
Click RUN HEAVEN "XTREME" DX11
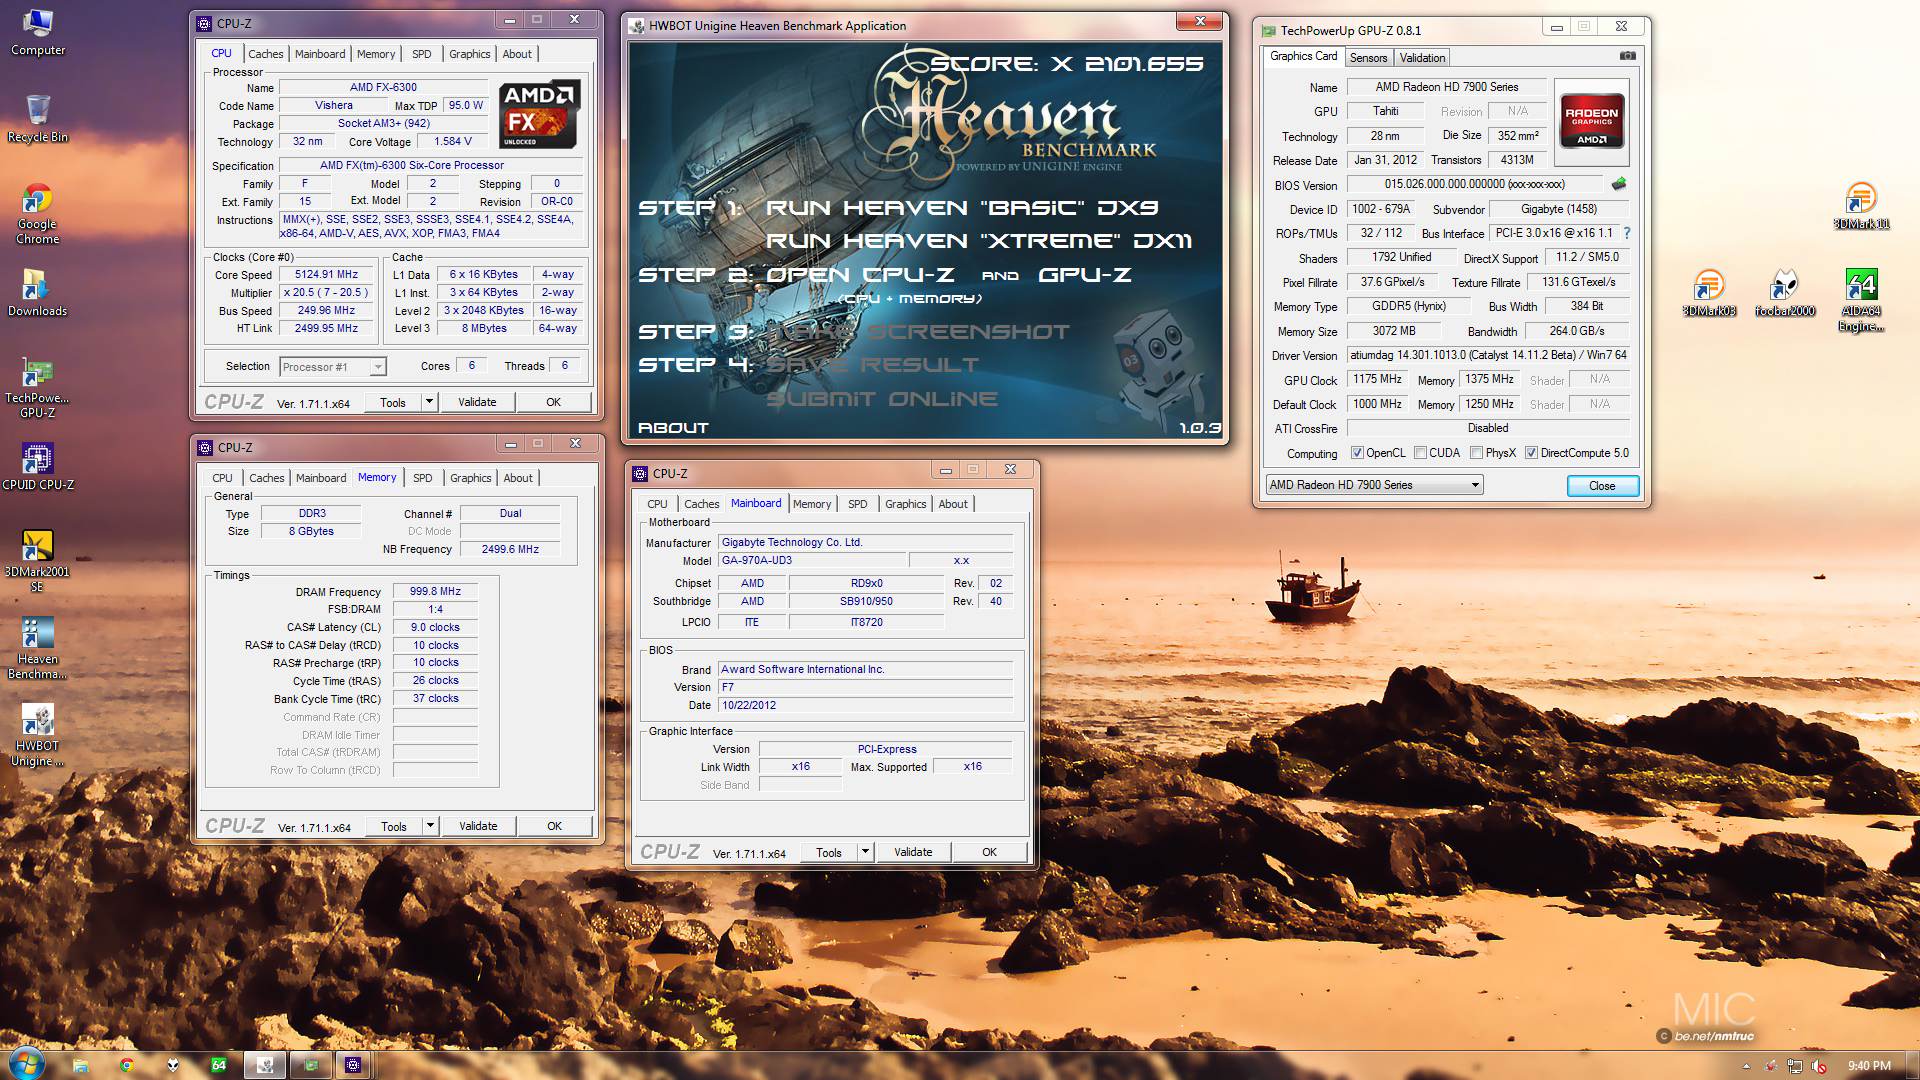(979, 241)
